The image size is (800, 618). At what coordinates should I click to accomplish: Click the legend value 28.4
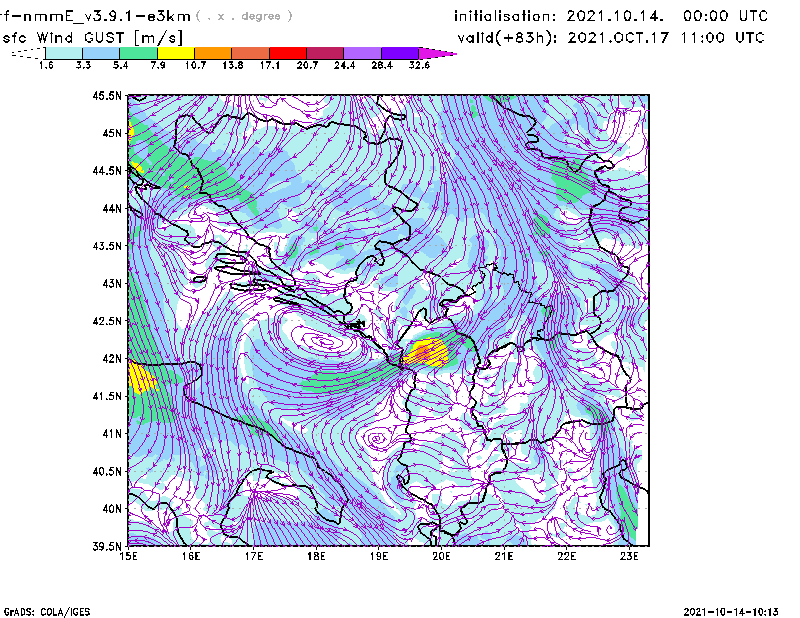pyautogui.click(x=382, y=65)
